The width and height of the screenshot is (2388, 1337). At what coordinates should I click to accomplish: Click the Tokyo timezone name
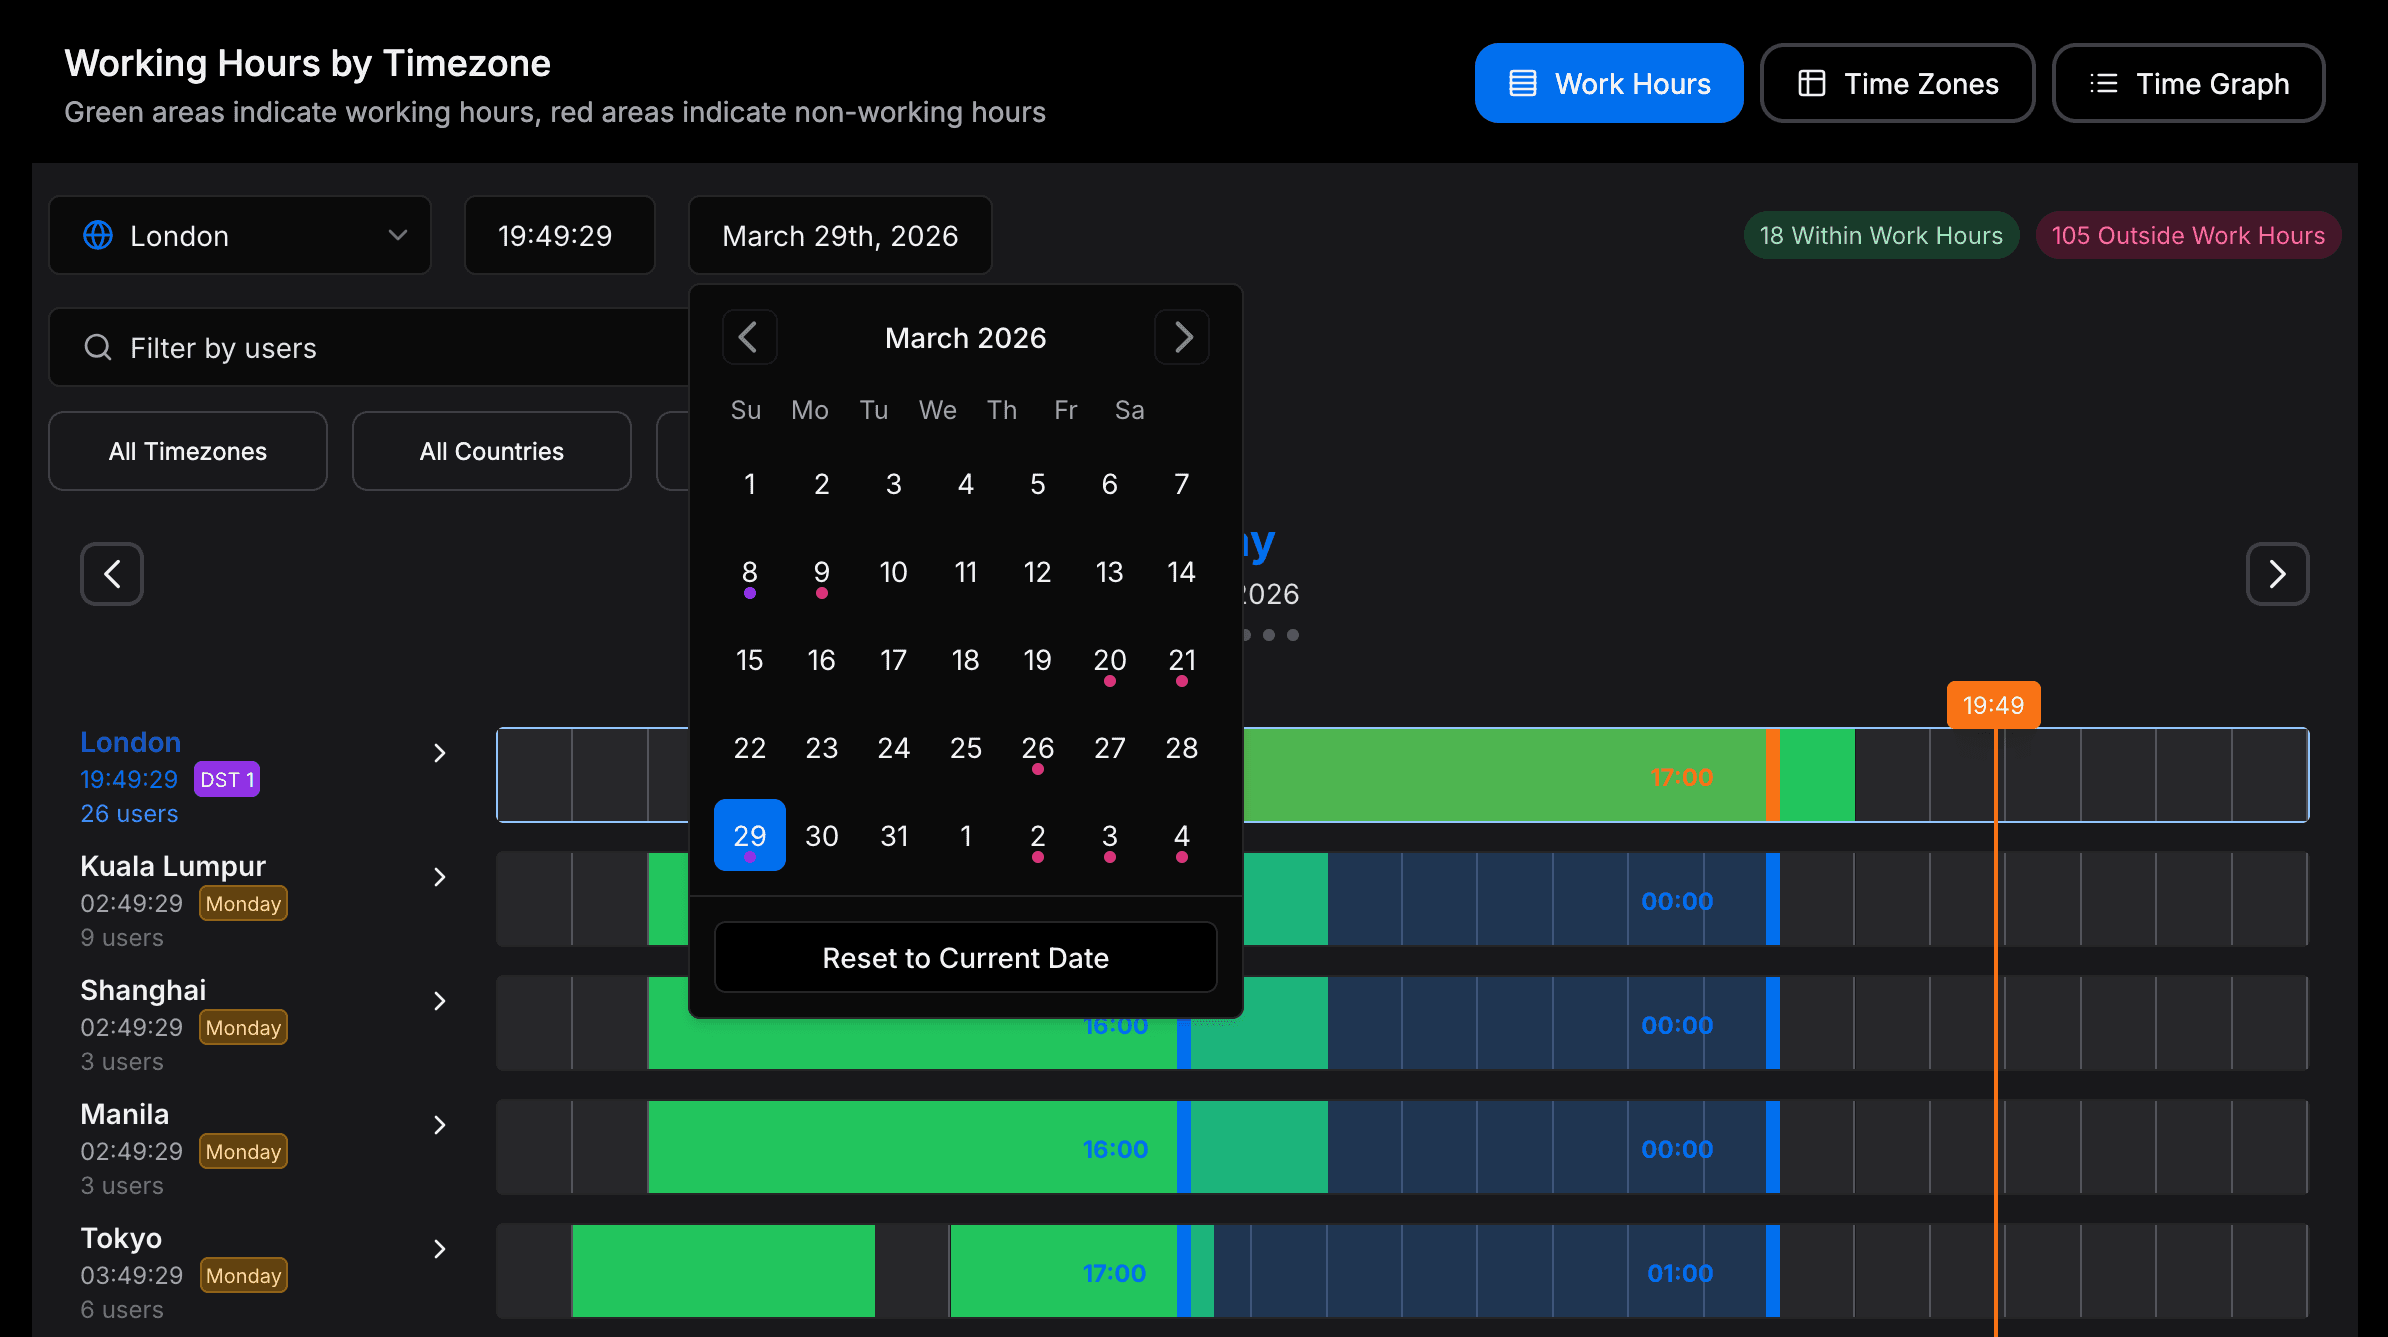pos(121,1238)
